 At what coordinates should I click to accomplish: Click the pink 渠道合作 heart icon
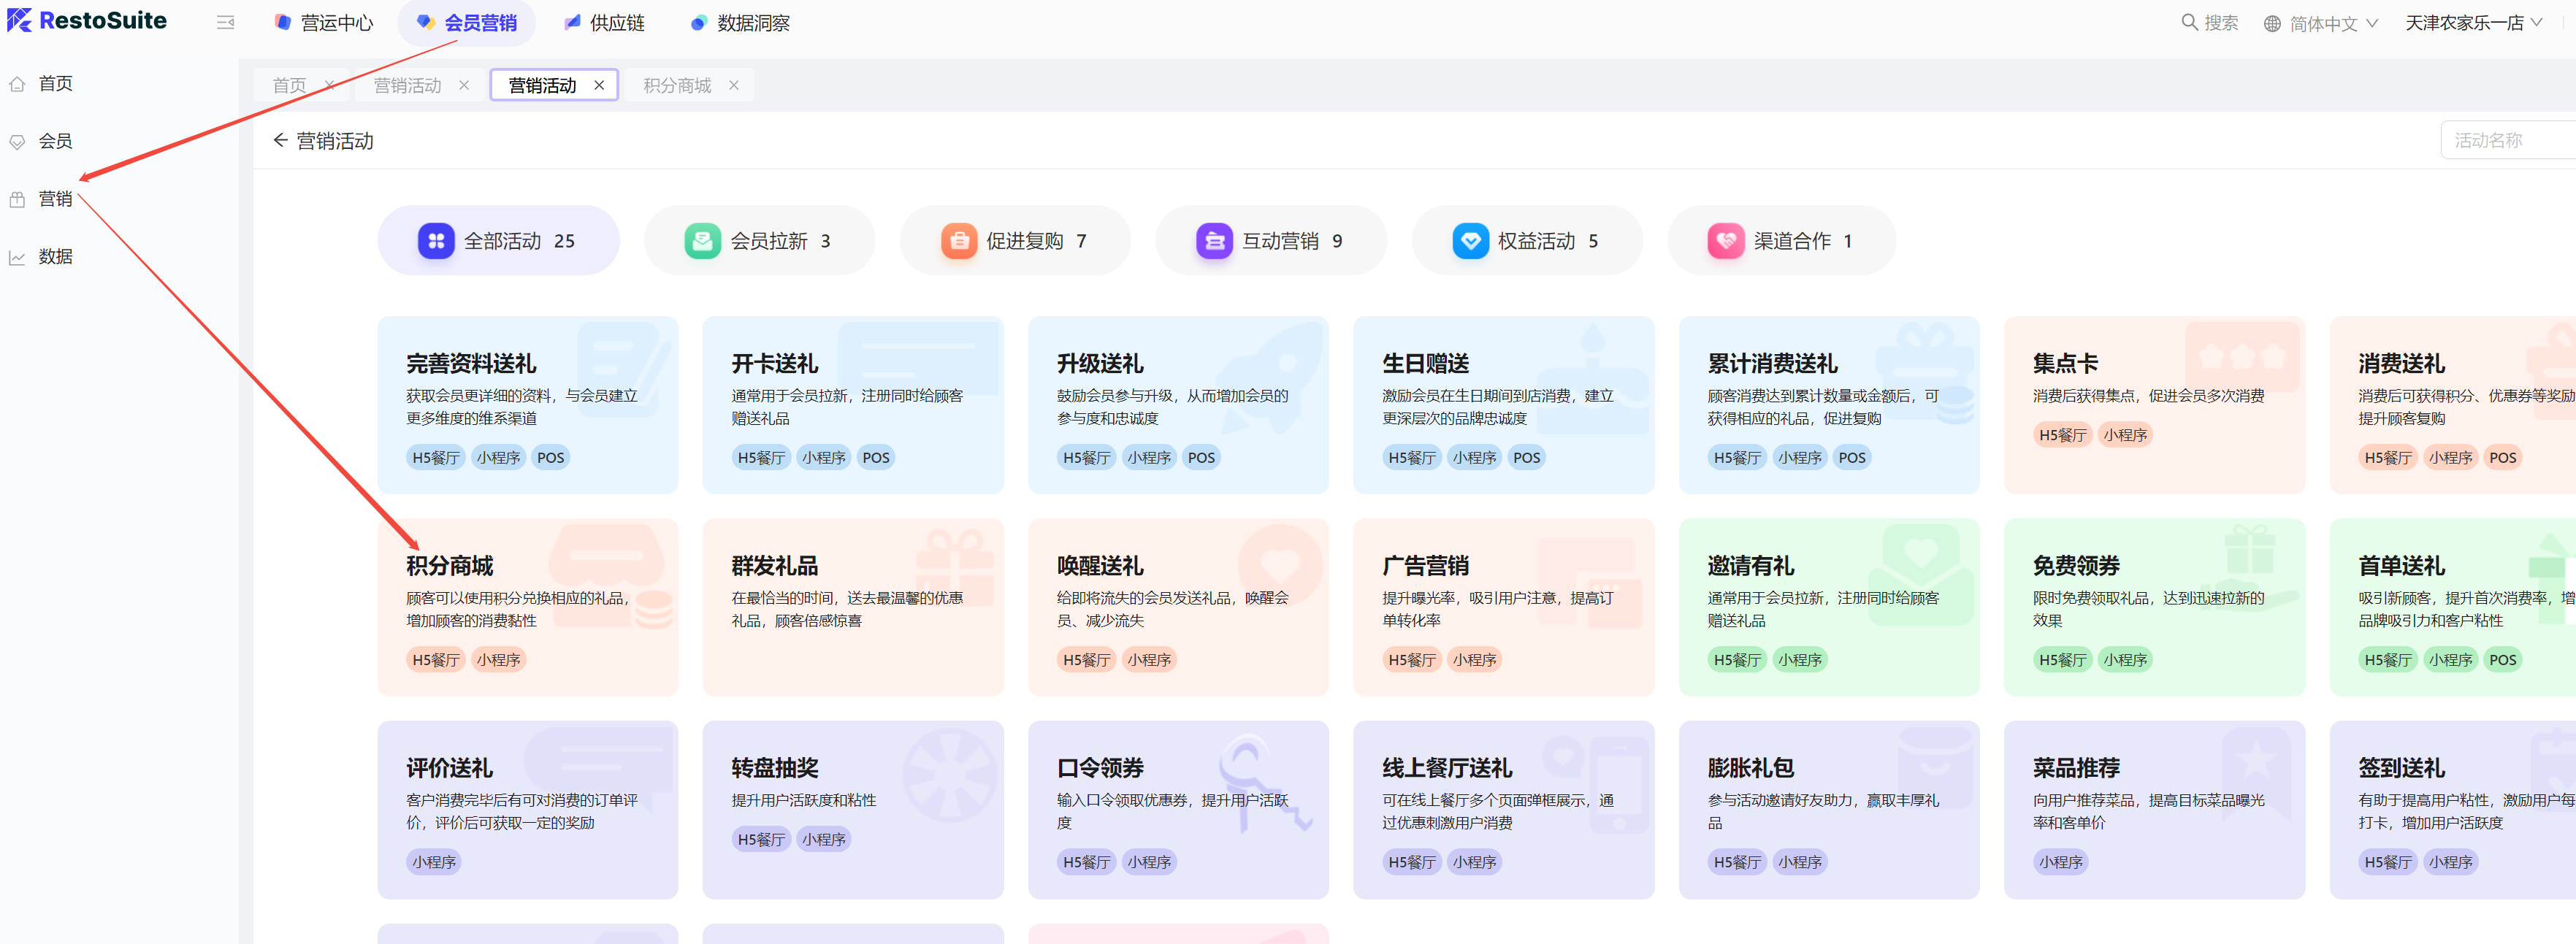tap(1726, 241)
